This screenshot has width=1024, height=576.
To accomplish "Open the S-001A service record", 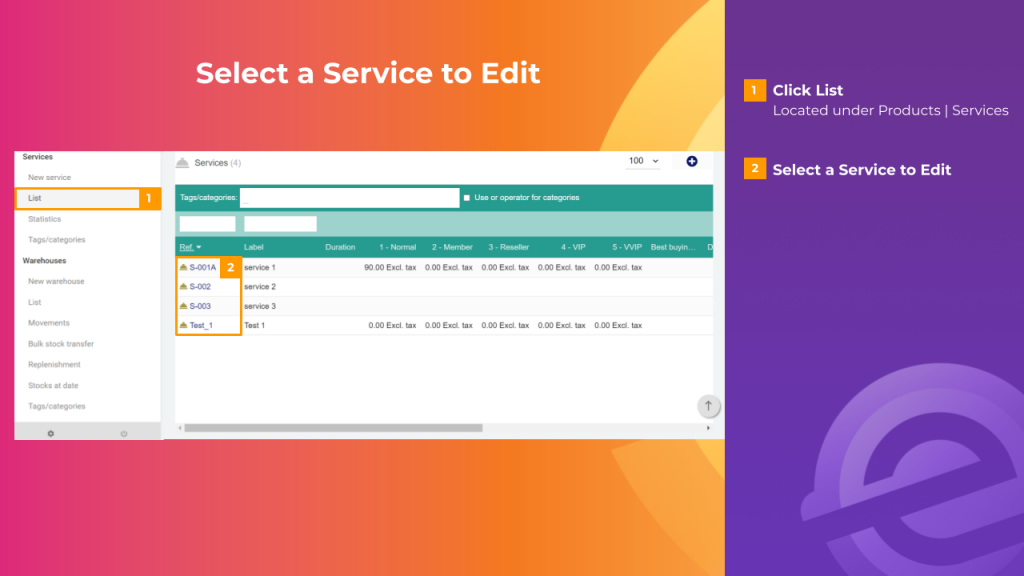I will click(204, 267).
